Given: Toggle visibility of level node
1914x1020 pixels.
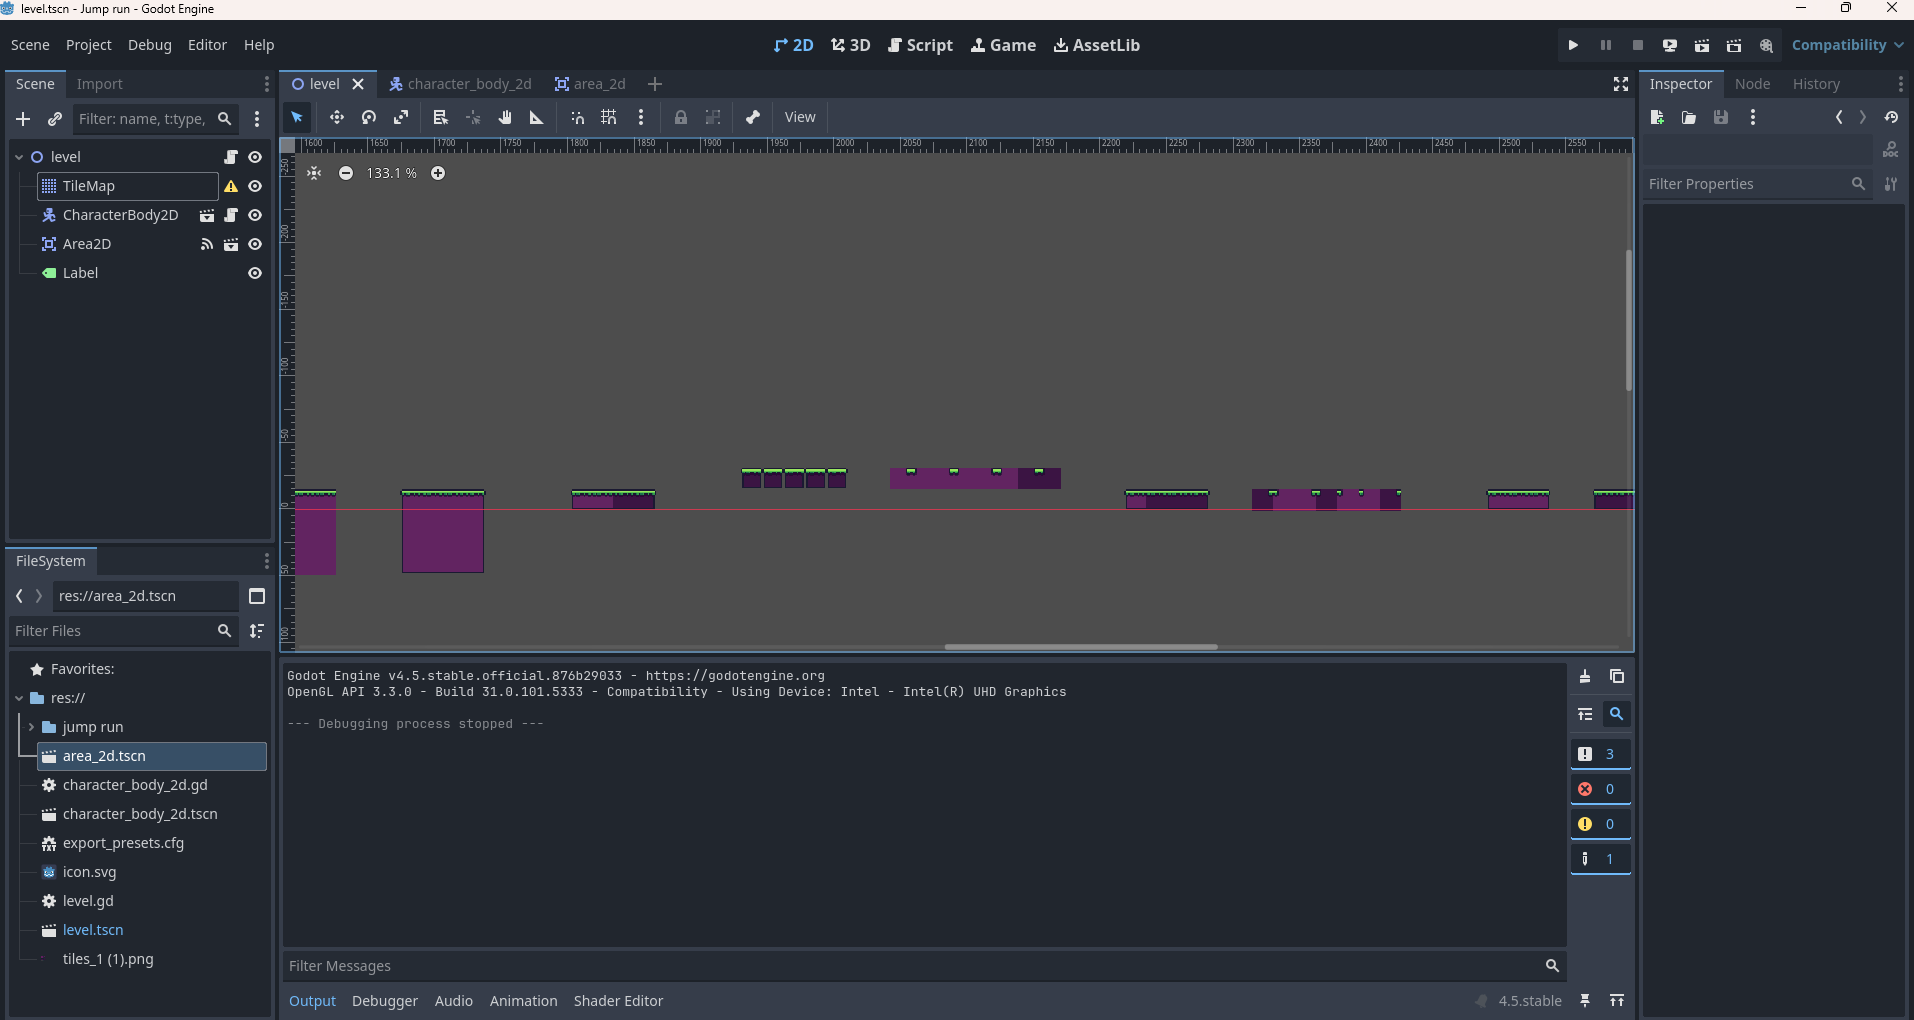Looking at the screenshot, I should pyautogui.click(x=255, y=157).
